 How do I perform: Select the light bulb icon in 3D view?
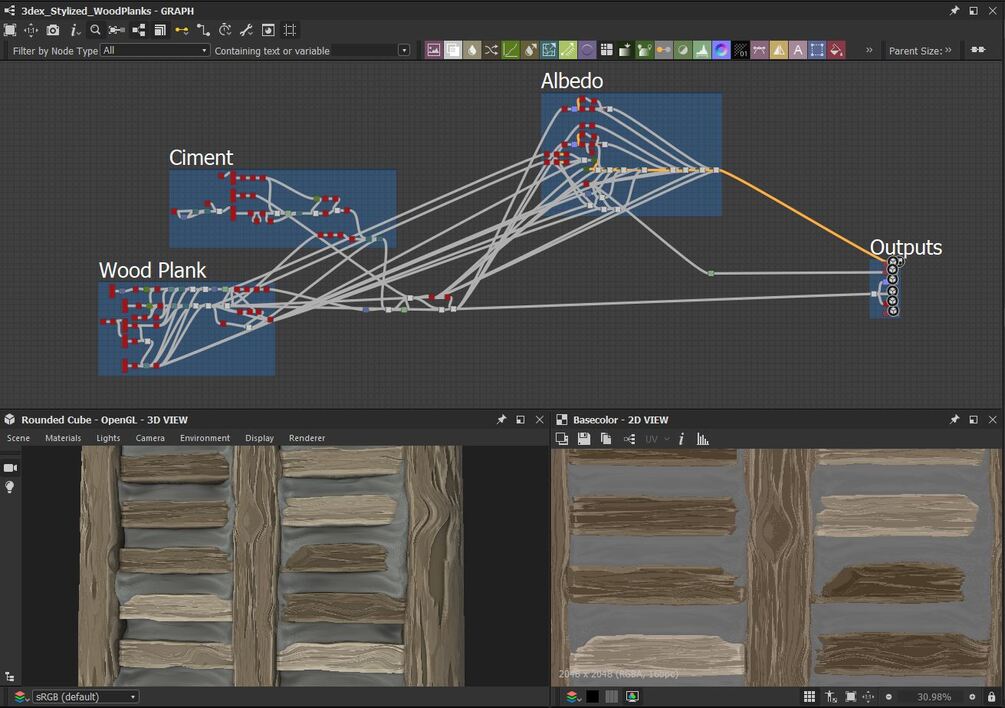coord(11,487)
